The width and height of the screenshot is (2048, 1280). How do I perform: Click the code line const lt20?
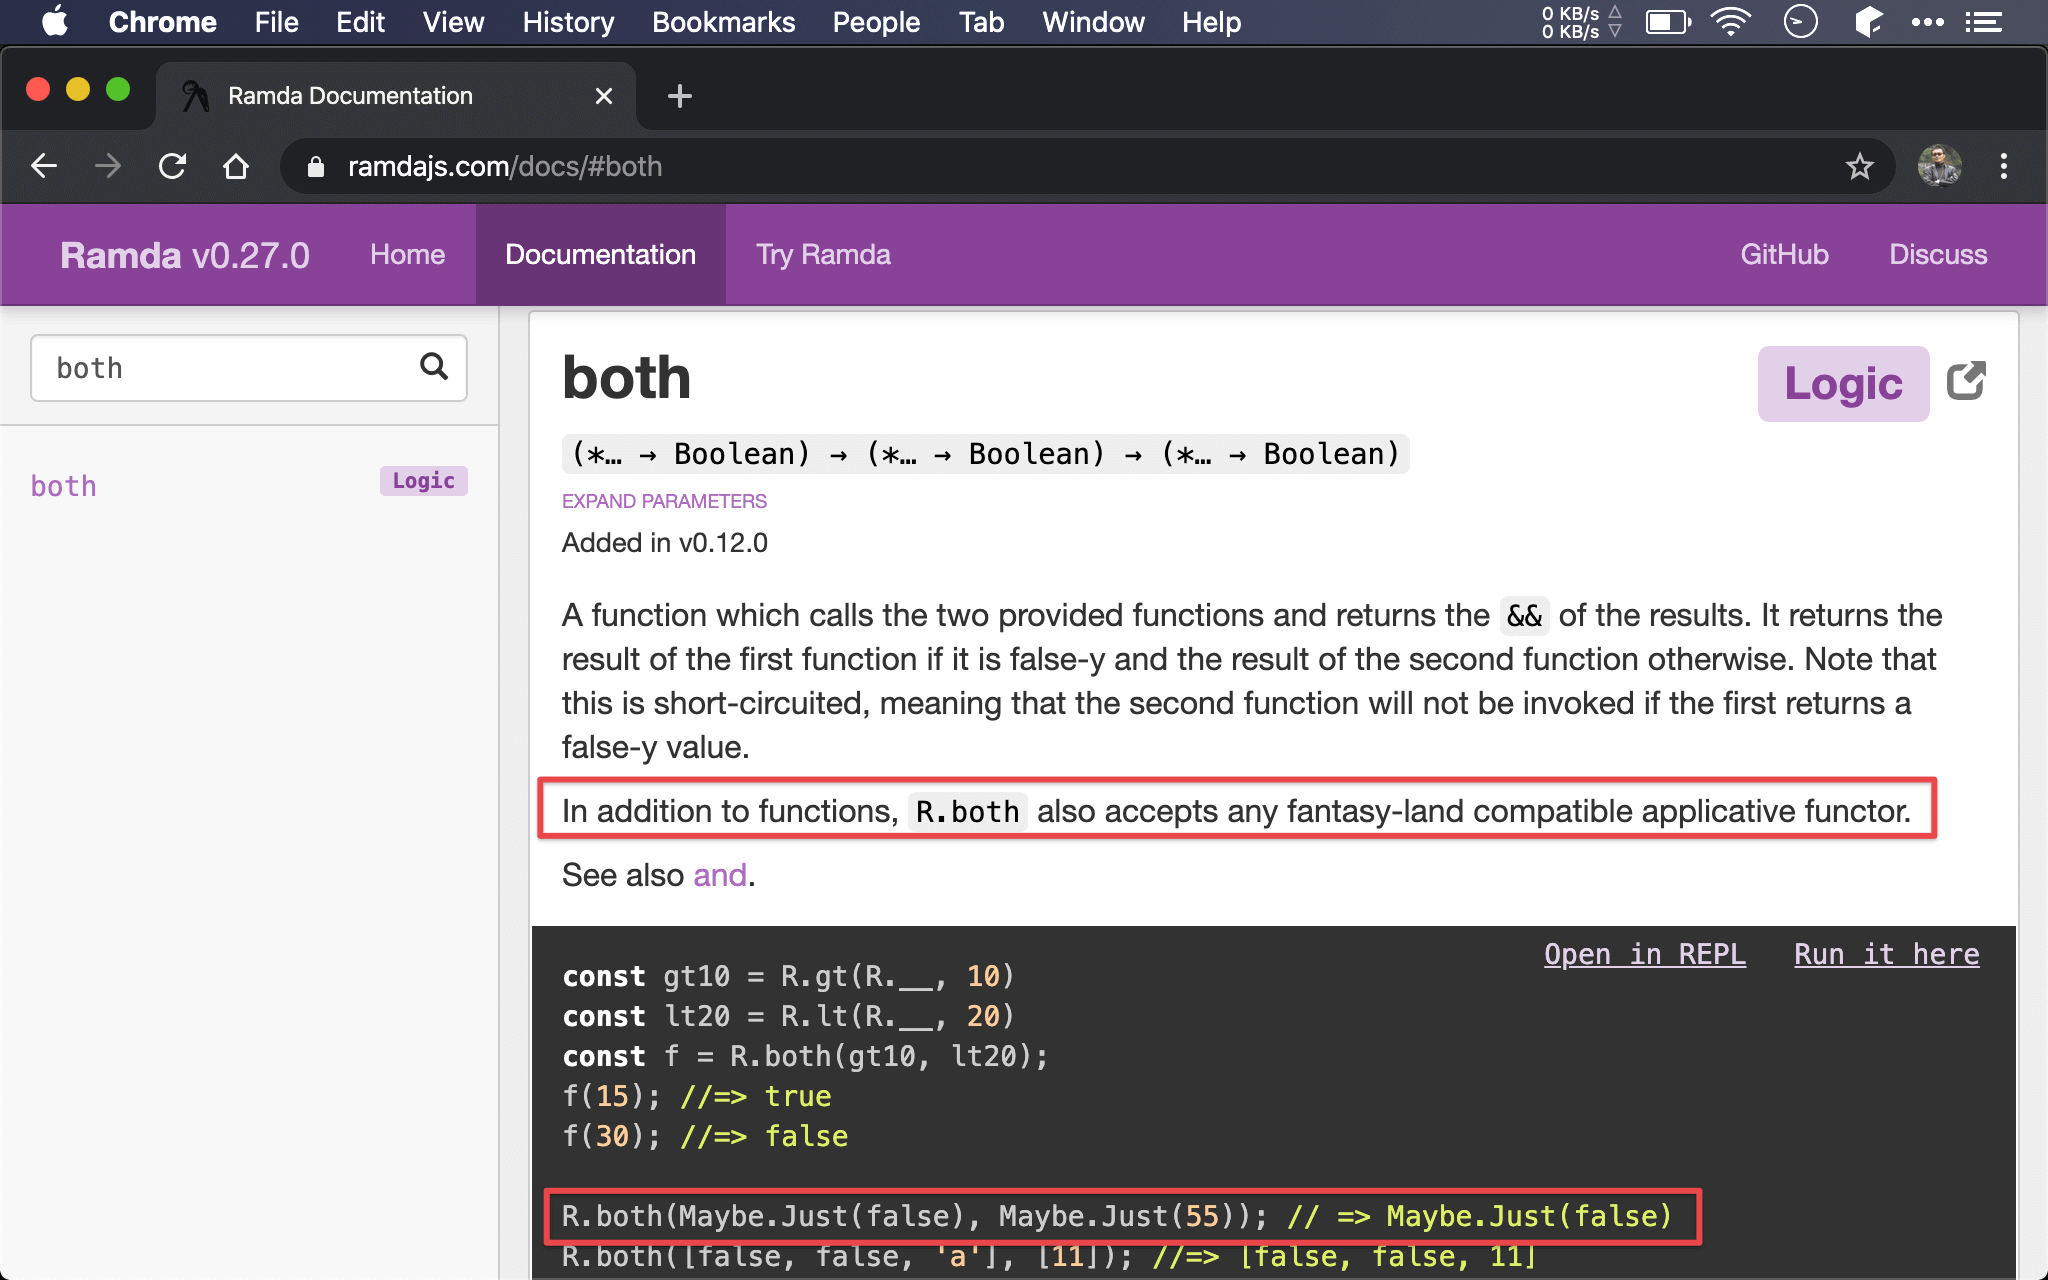(789, 1016)
